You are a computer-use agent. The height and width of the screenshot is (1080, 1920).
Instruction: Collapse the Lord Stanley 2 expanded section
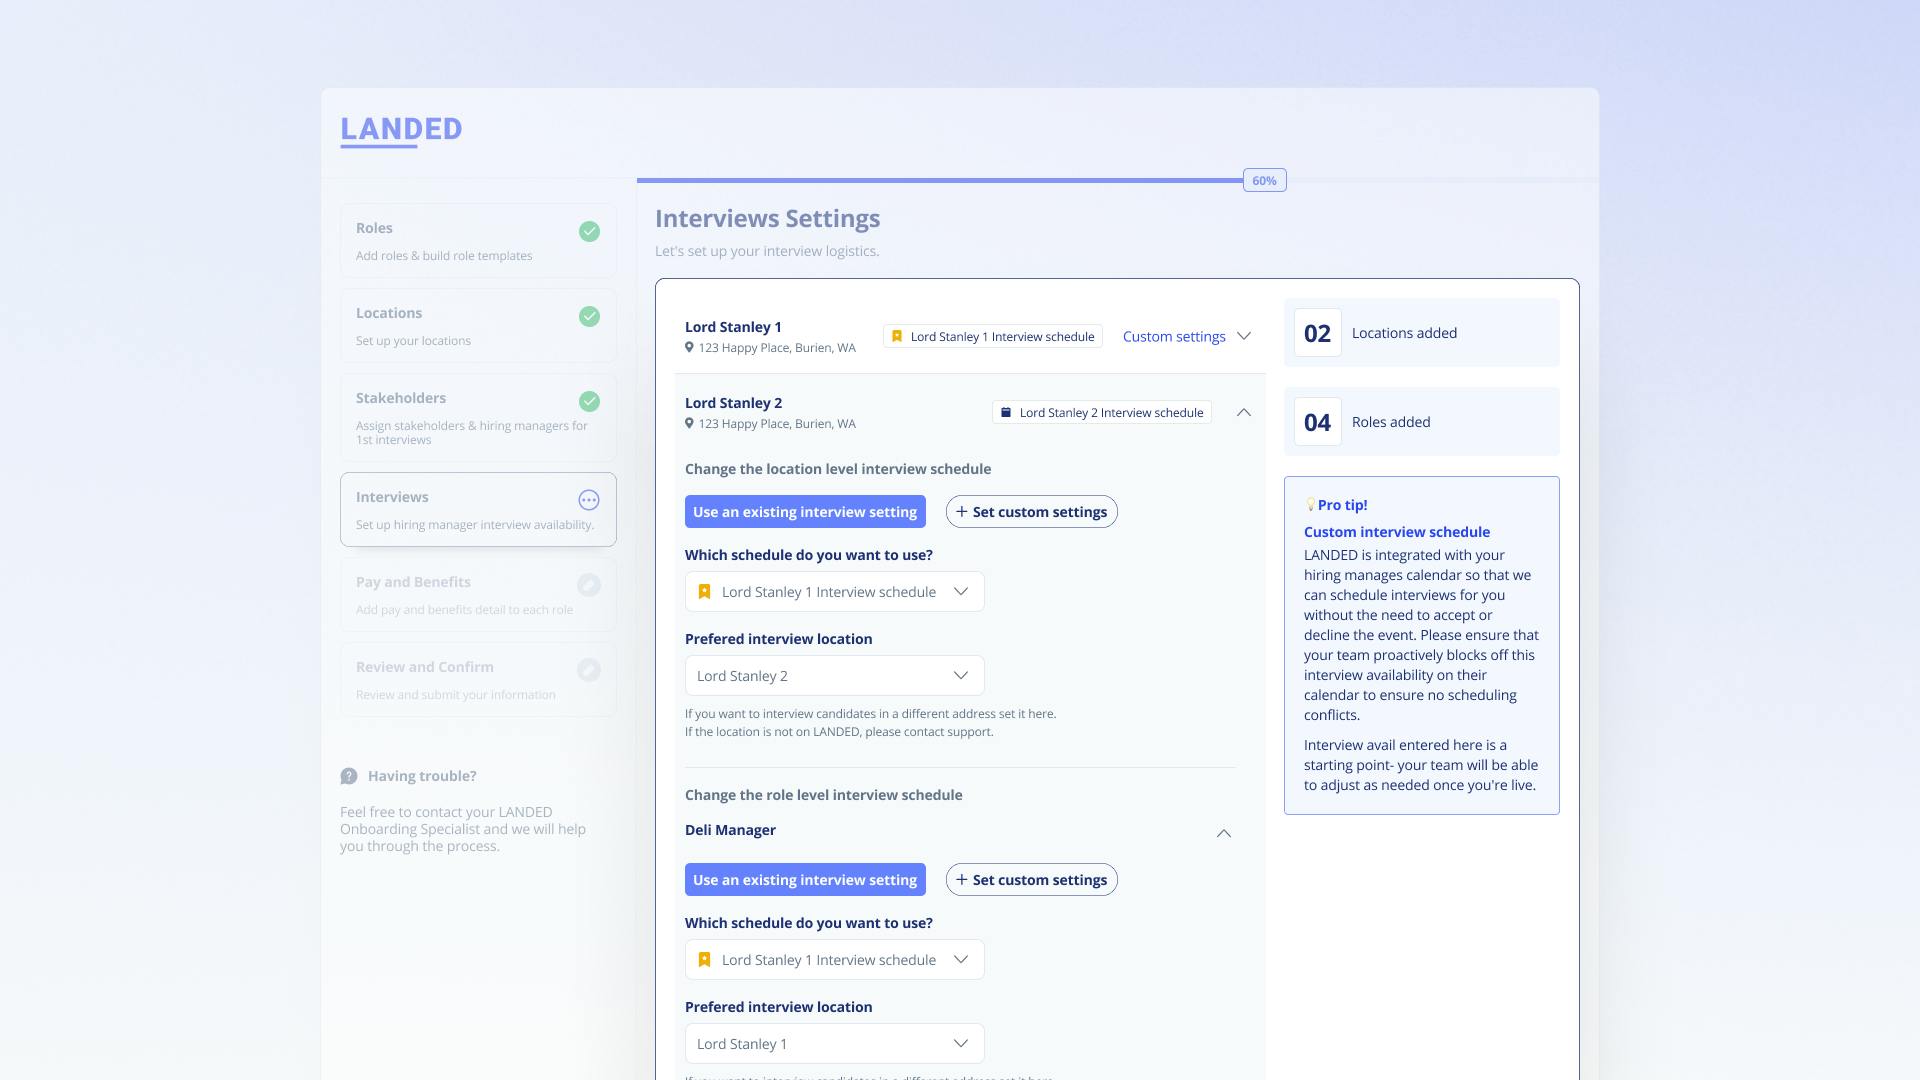pos(1242,413)
